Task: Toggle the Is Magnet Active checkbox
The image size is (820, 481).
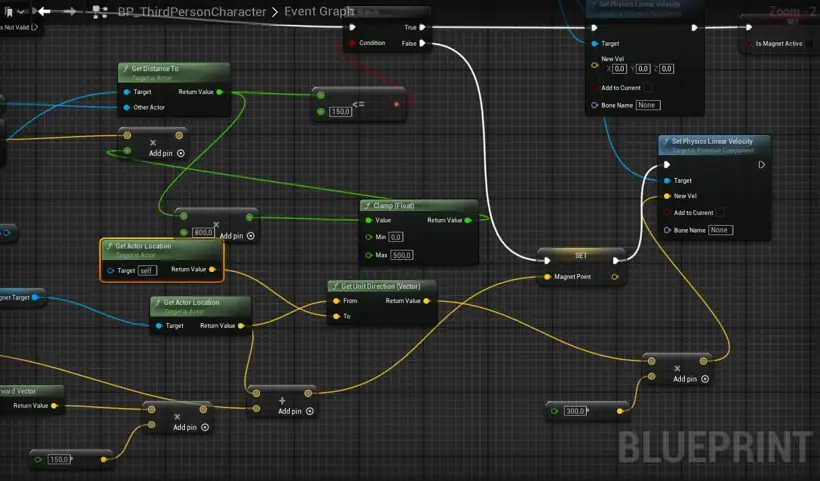Action: (810, 44)
